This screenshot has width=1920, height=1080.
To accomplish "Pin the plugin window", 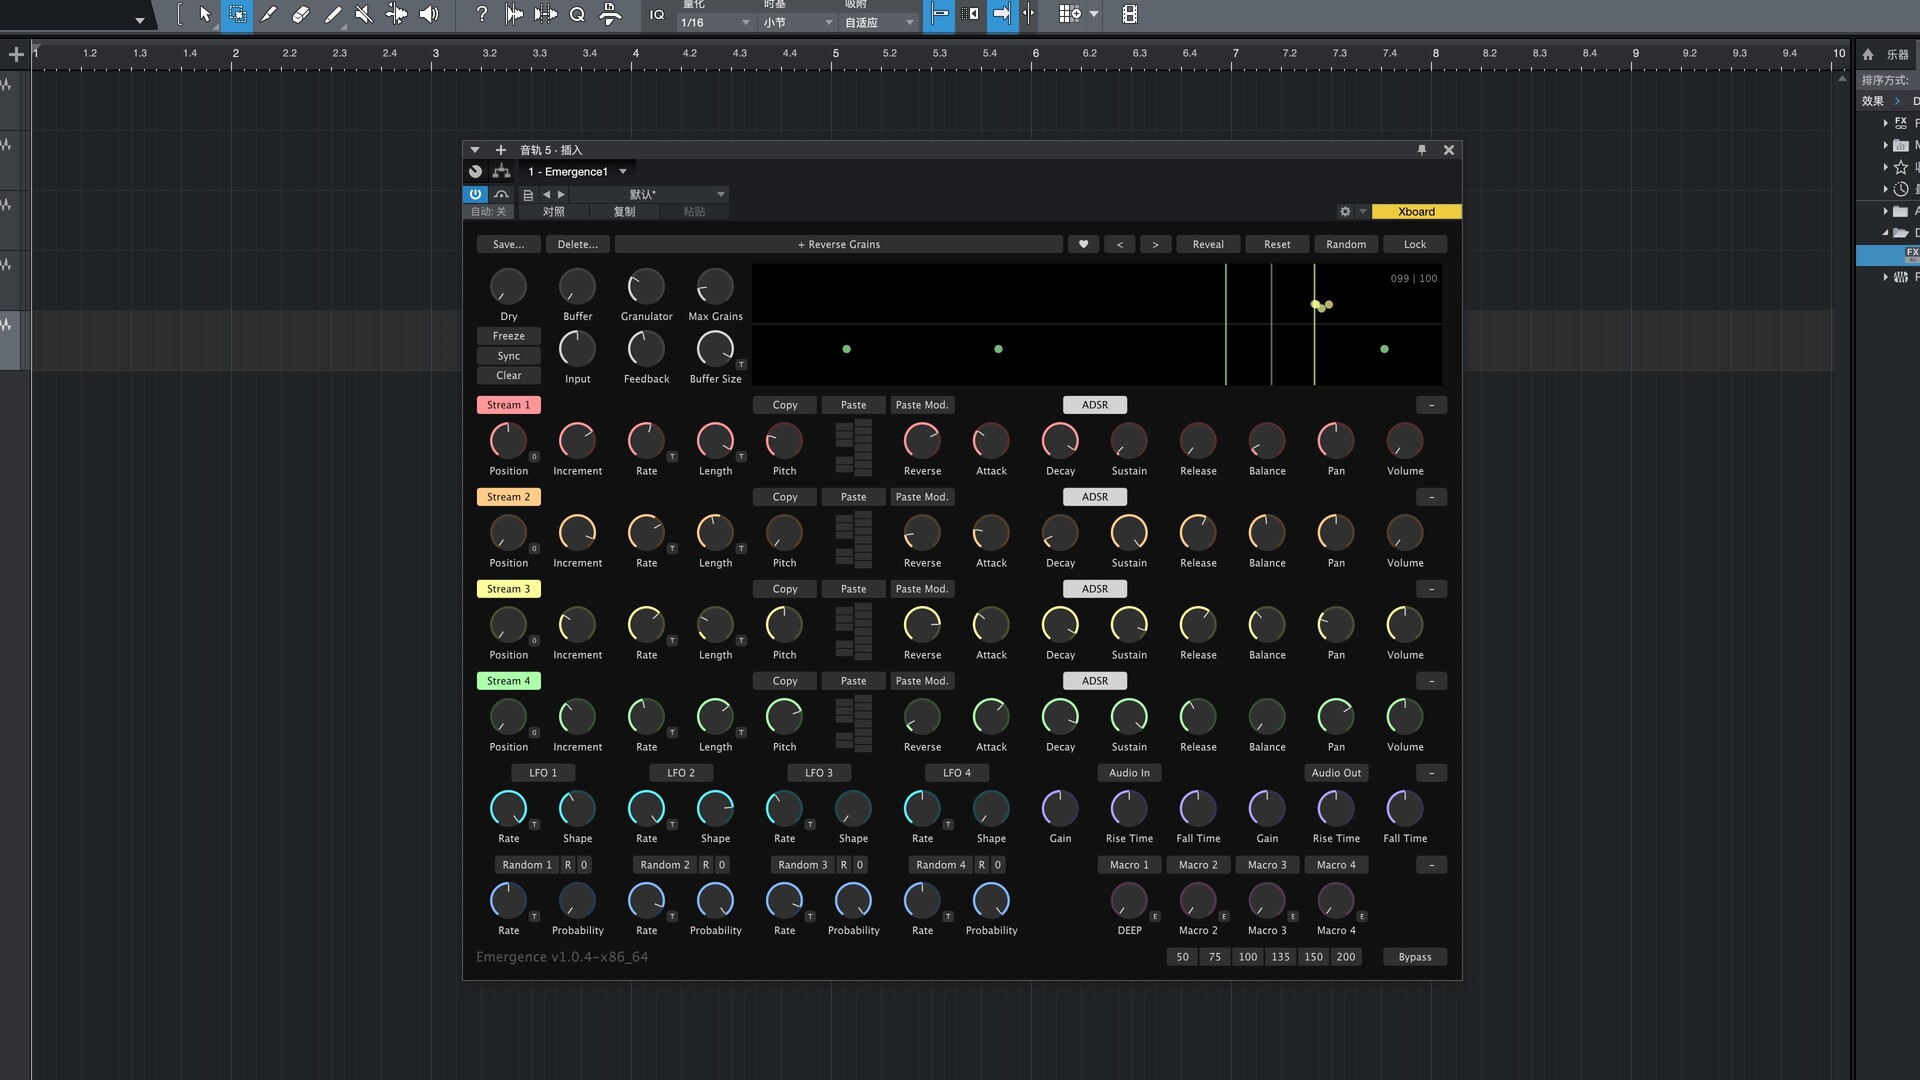I will coord(1422,150).
